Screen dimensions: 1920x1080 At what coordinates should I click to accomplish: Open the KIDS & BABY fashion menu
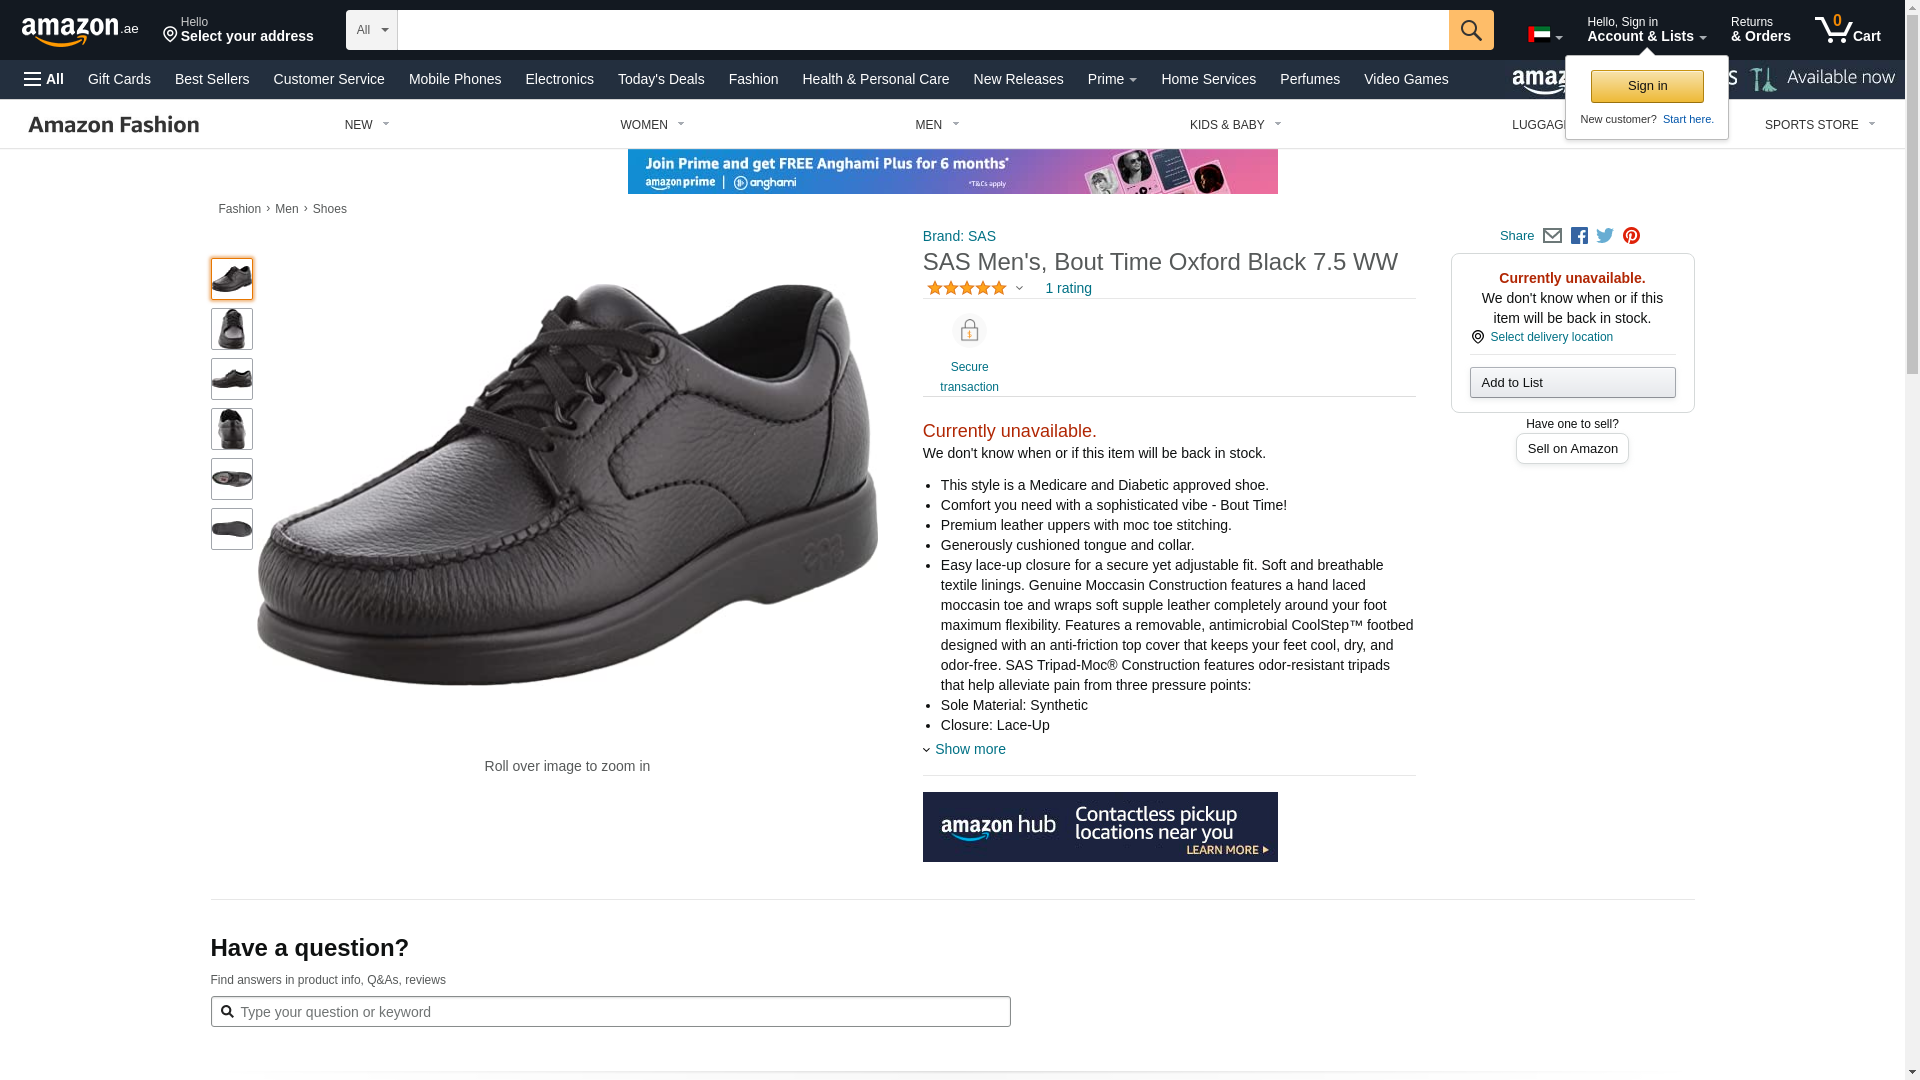point(1235,125)
